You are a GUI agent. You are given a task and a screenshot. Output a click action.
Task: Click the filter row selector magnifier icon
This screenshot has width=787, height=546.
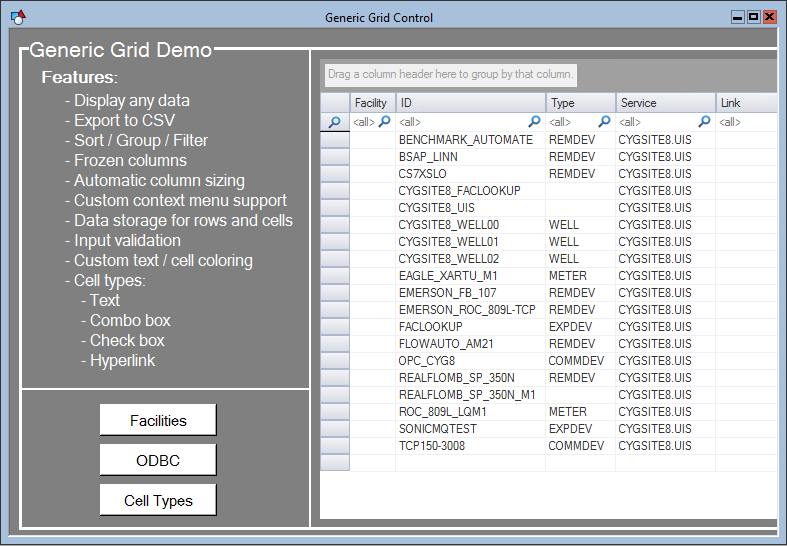pos(334,122)
